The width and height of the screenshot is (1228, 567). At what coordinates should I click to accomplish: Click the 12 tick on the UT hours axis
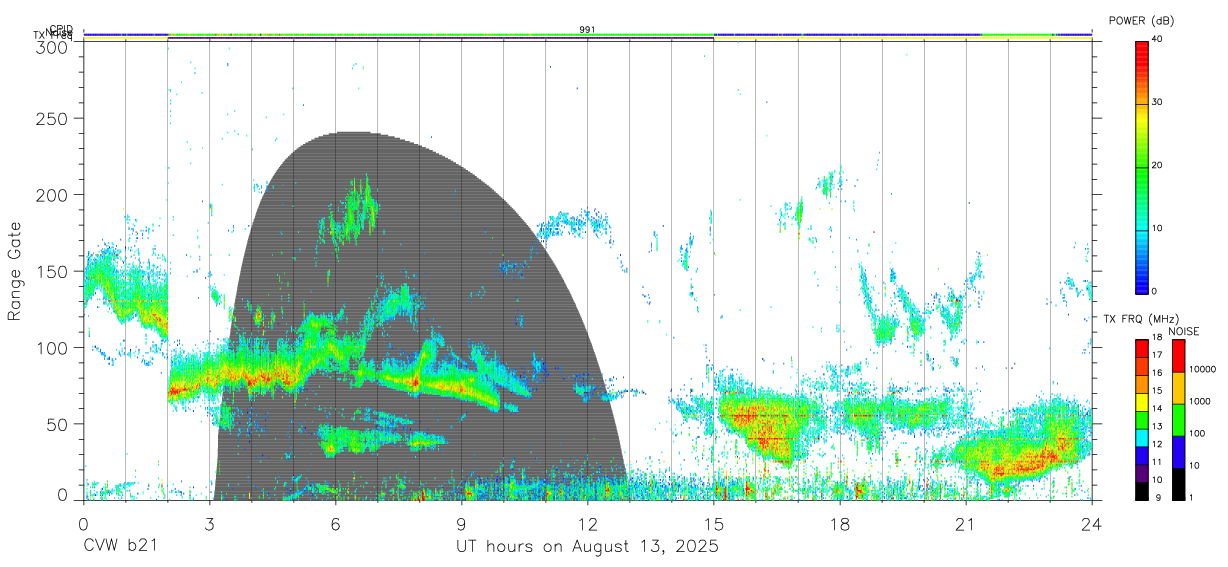pyautogui.click(x=587, y=523)
